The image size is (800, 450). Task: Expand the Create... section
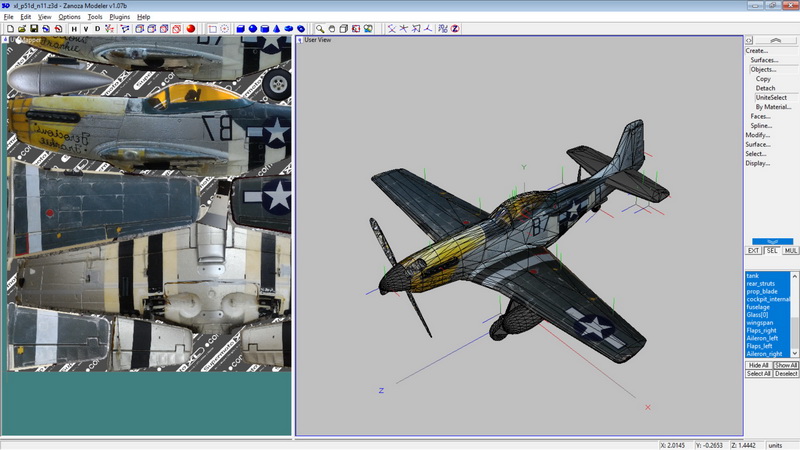[757, 50]
